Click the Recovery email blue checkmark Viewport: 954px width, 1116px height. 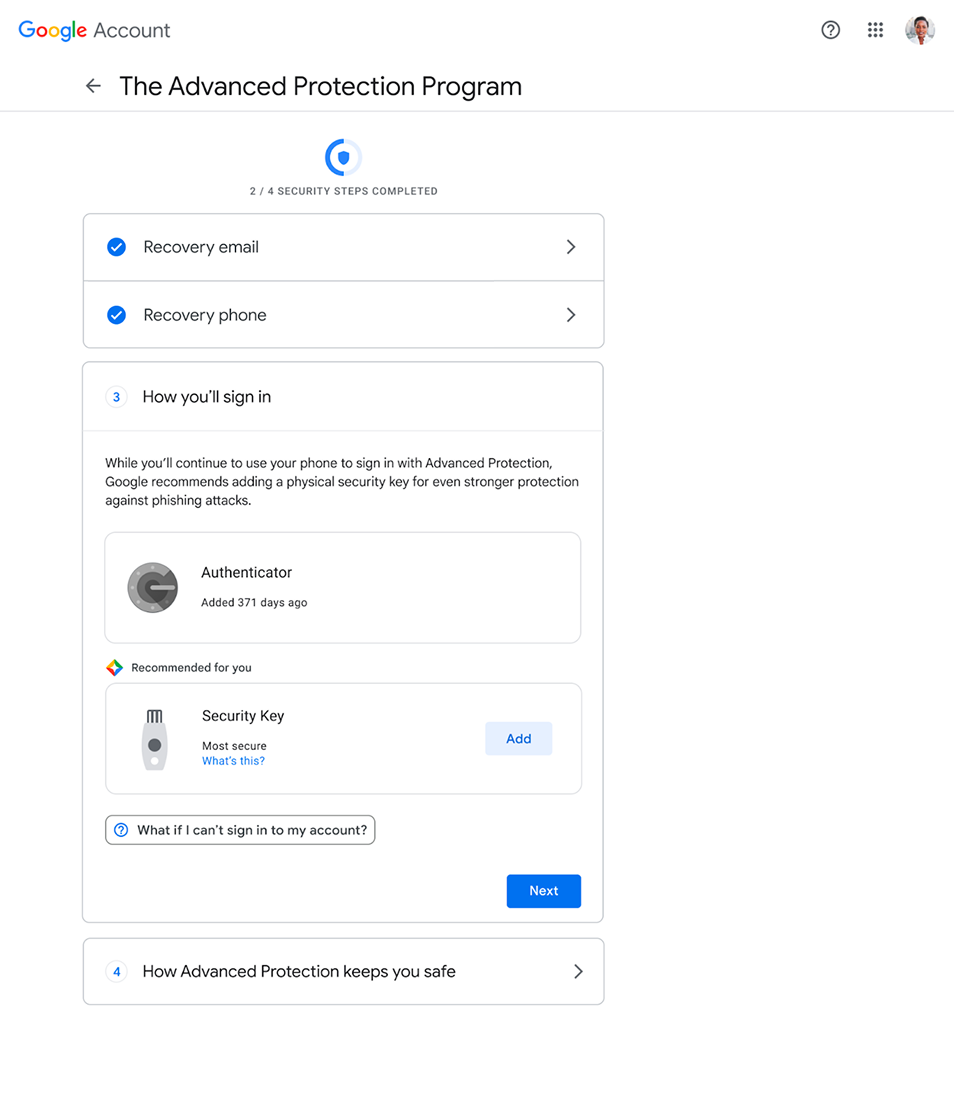point(117,247)
